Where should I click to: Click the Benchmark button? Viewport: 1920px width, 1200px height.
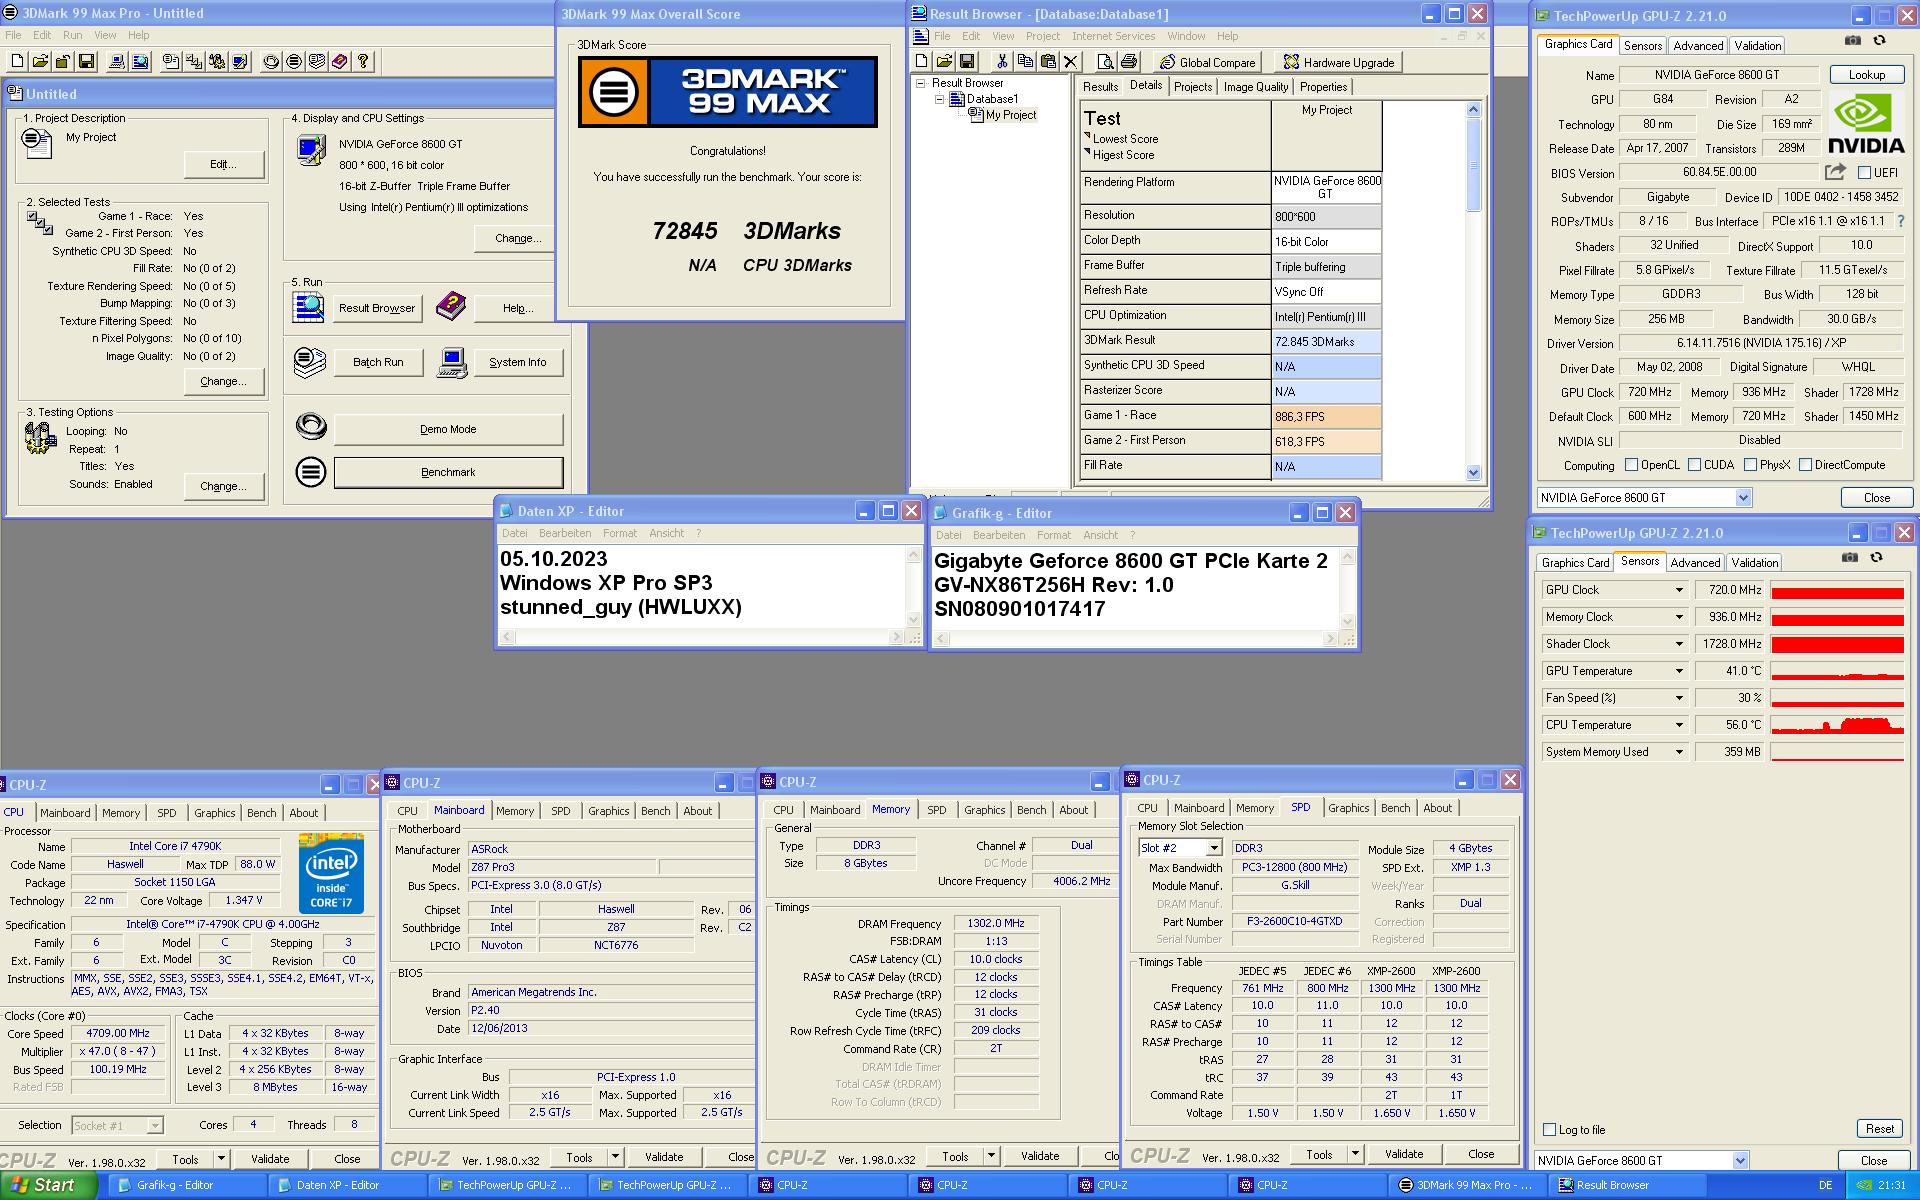click(448, 472)
